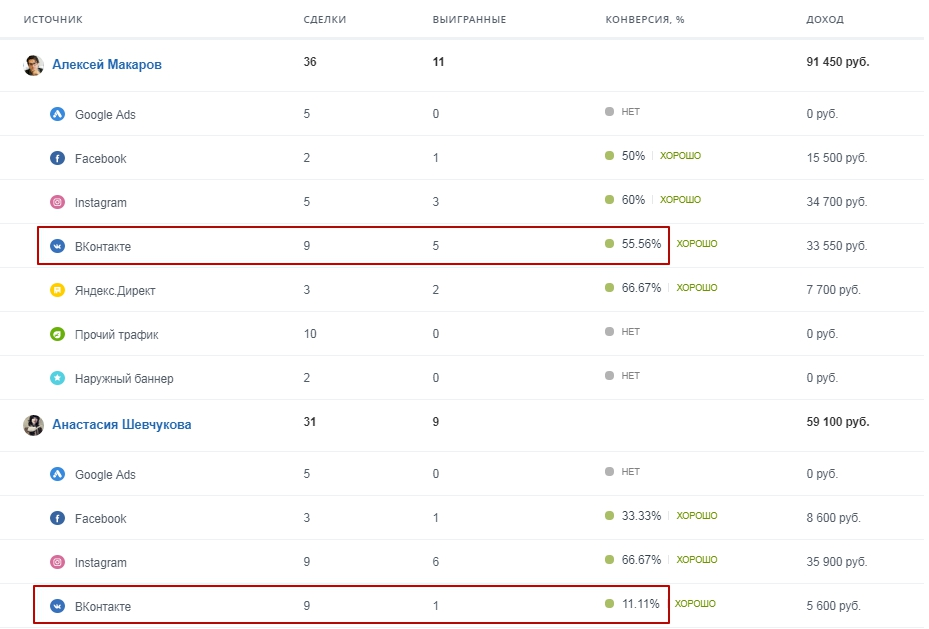Open the Алексей Макаров name link
929x629 pixels.
[x=107, y=65]
